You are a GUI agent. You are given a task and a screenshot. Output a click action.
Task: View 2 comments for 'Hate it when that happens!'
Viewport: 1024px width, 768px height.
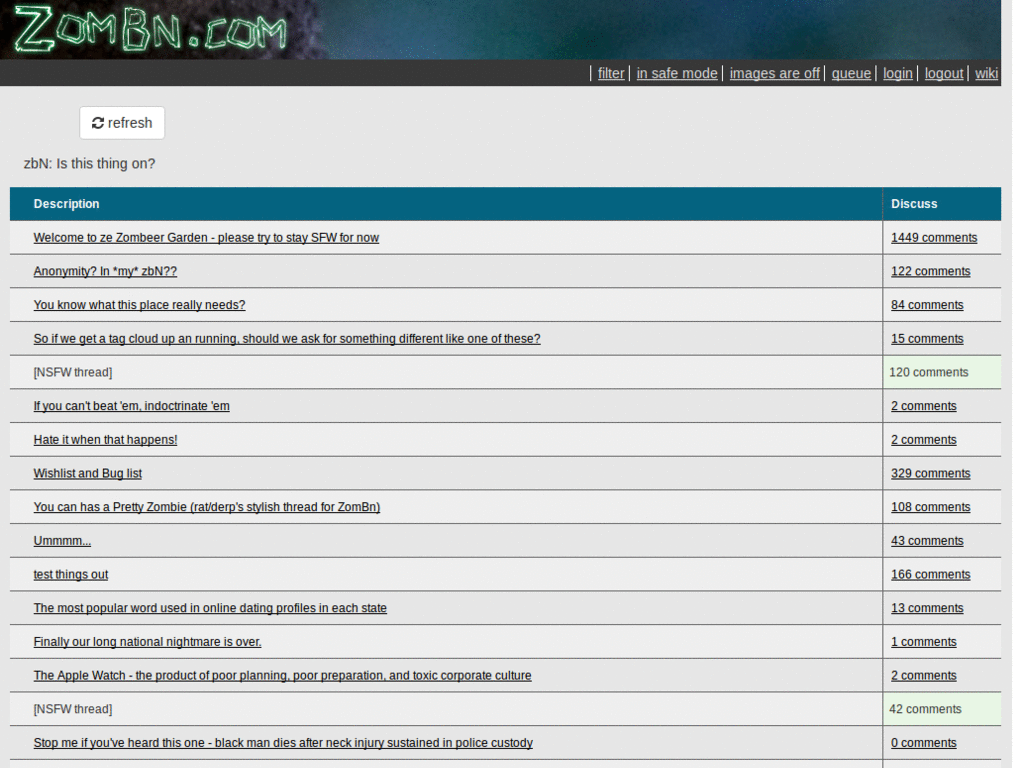click(x=923, y=440)
